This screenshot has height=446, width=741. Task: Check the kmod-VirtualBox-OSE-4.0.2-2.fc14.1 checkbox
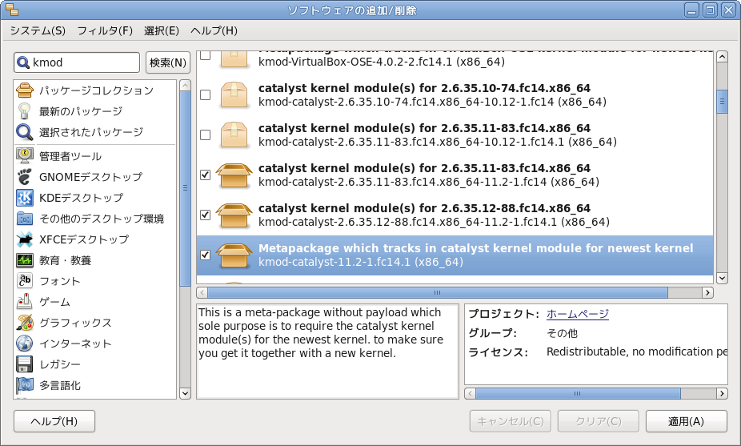[x=205, y=55]
